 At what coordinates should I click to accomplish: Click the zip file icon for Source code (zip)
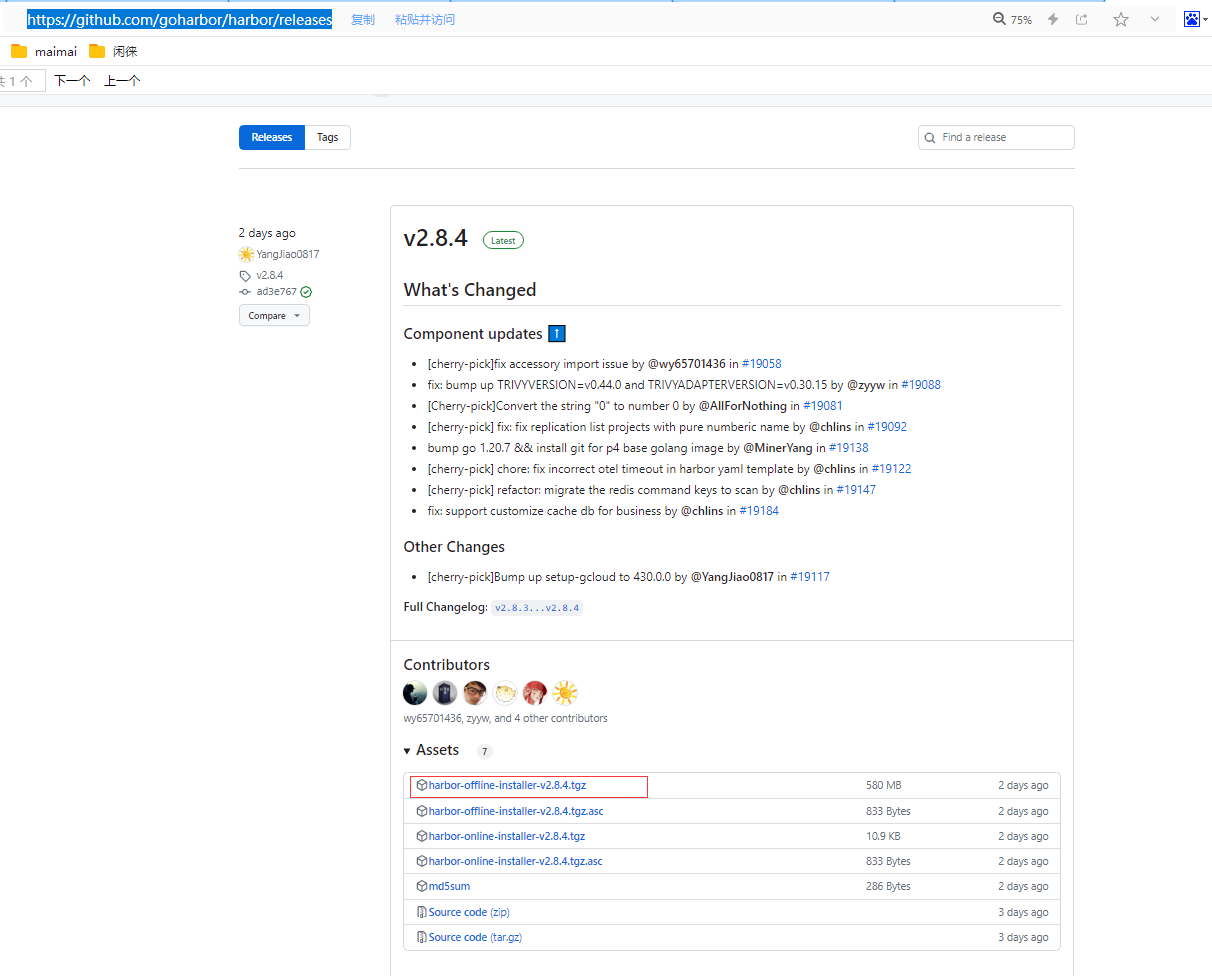pos(422,912)
